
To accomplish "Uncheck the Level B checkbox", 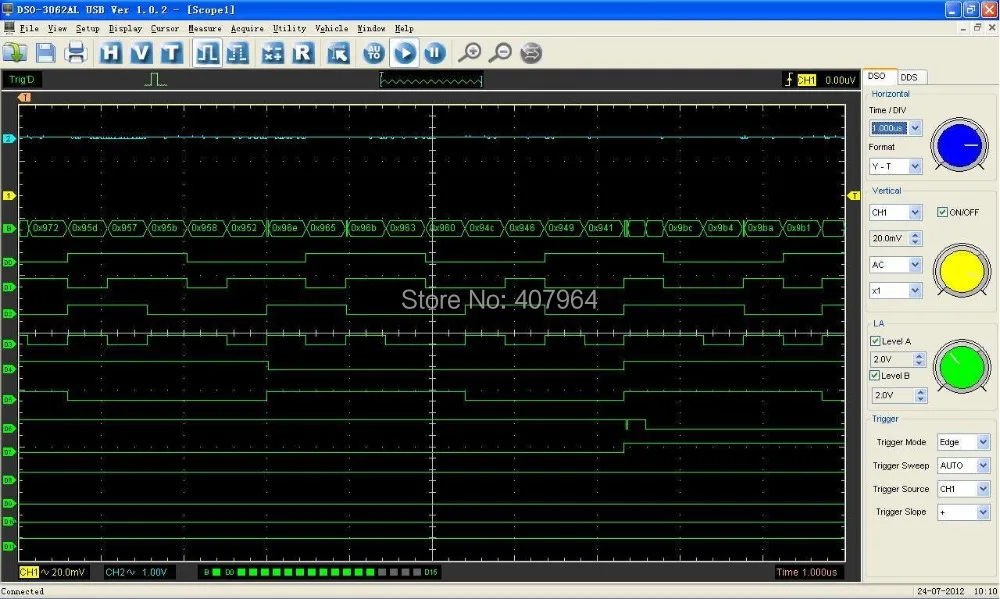I will click(x=876, y=376).
